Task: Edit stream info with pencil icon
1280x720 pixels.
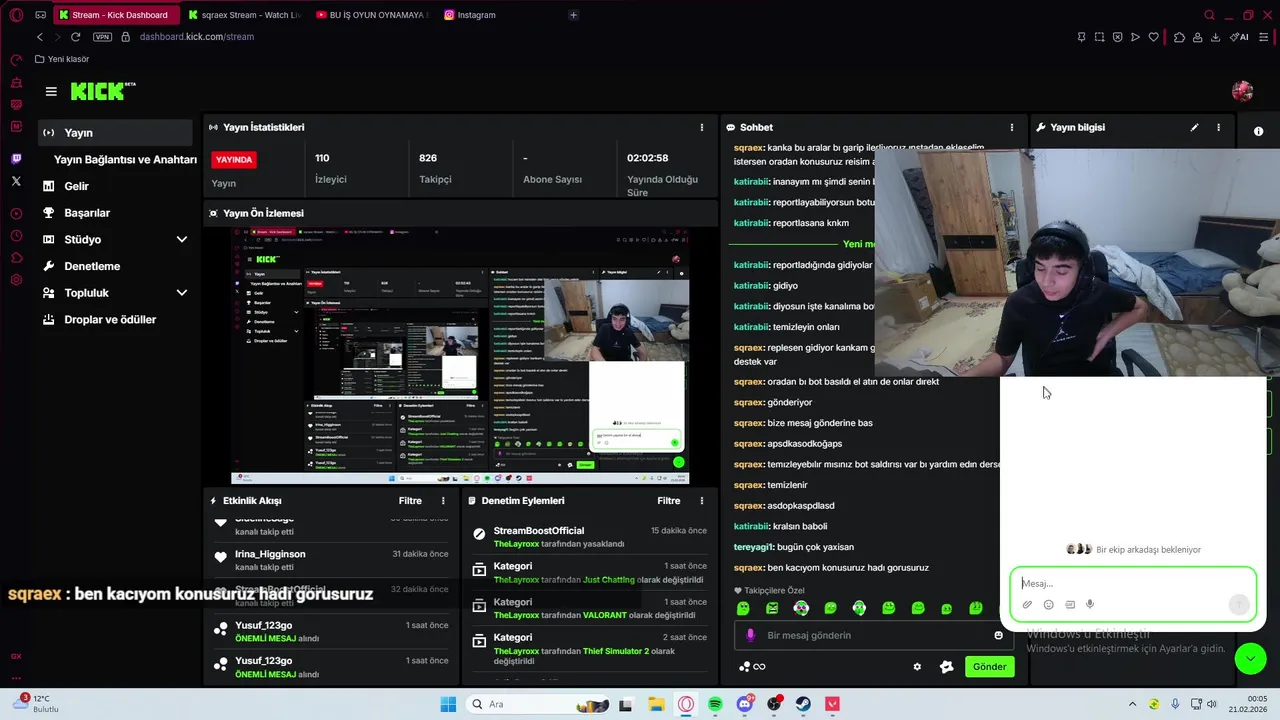Action: point(1194,127)
